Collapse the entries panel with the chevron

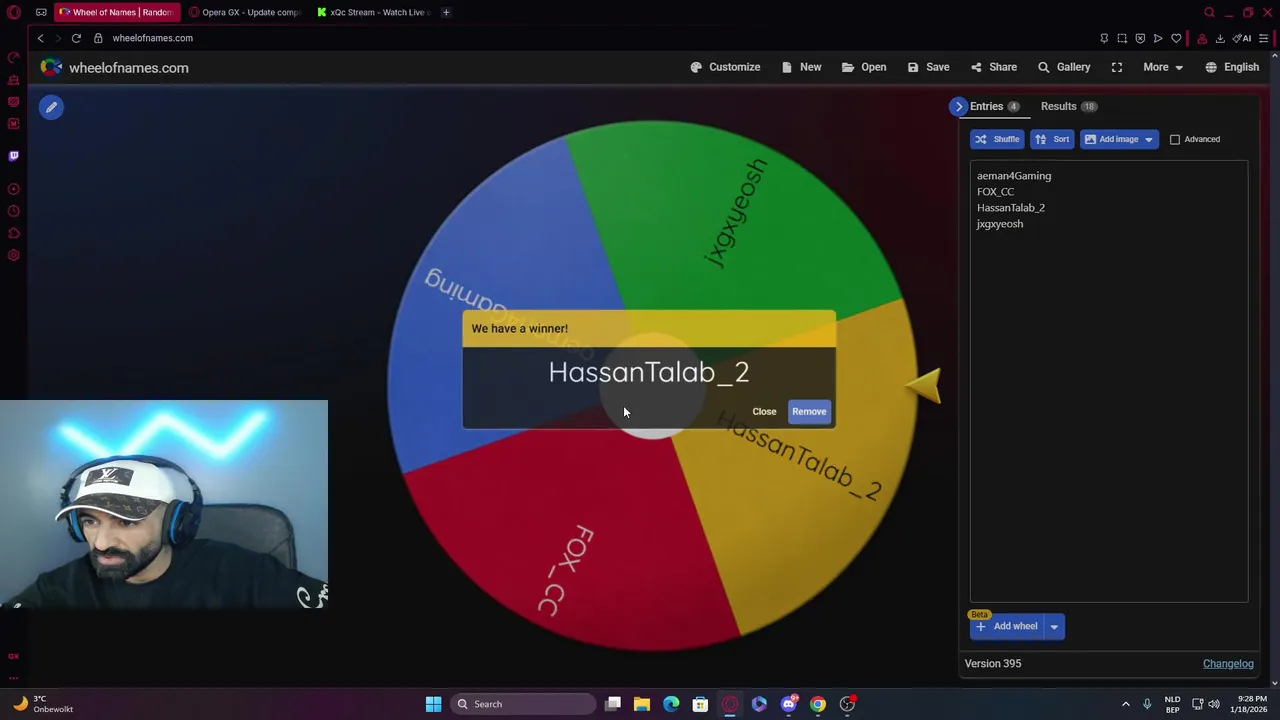coord(959,106)
